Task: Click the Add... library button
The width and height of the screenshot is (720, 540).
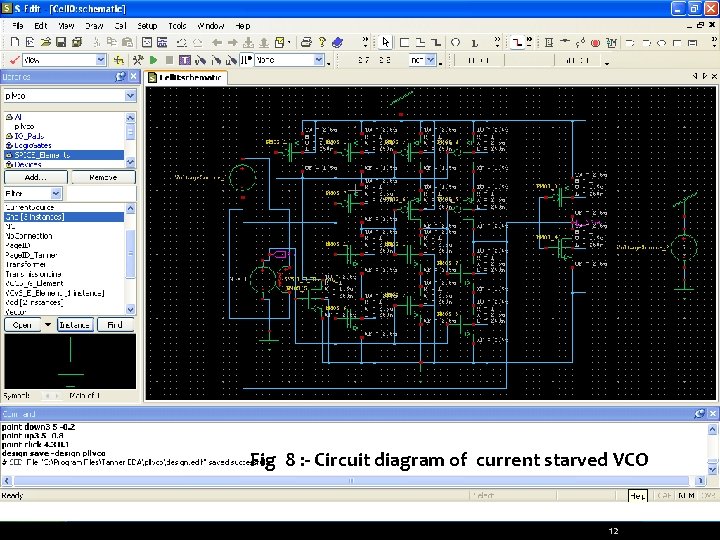Action: (x=36, y=177)
